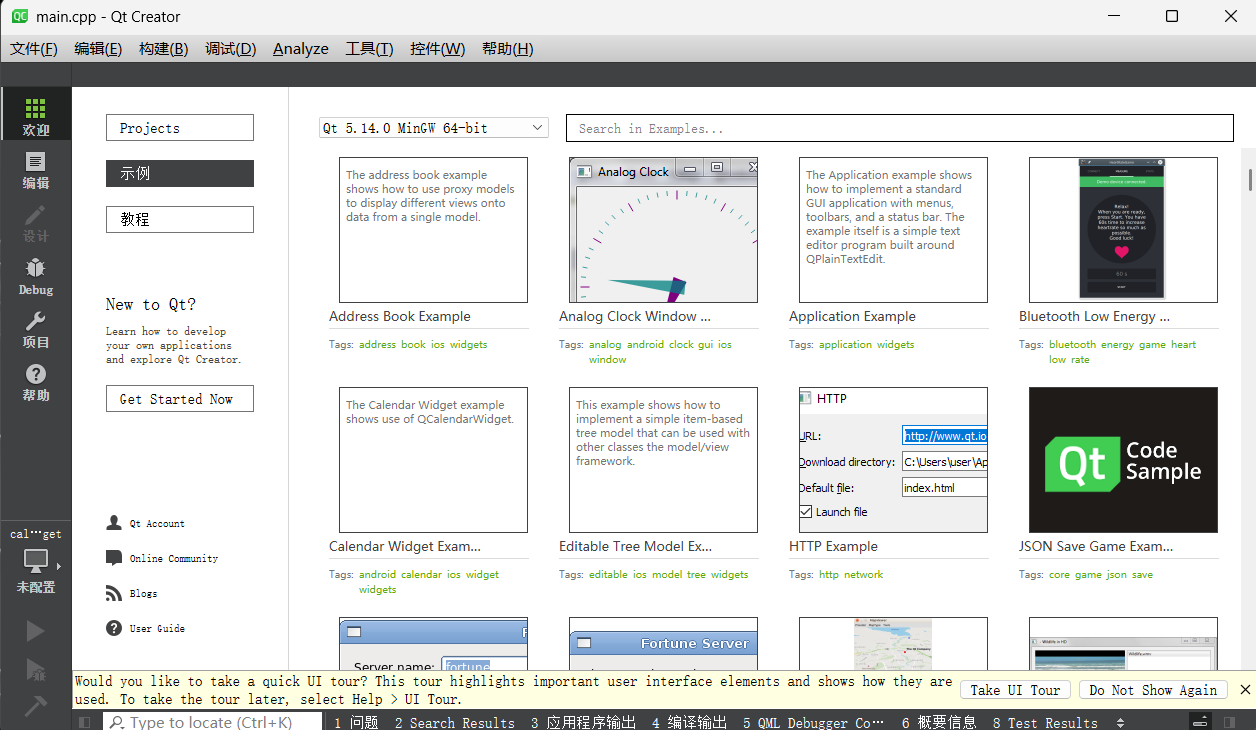The height and width of the screenshot is (730, 1256).
Task: Open the Address Book Example thumbnail
Action: 433,230
